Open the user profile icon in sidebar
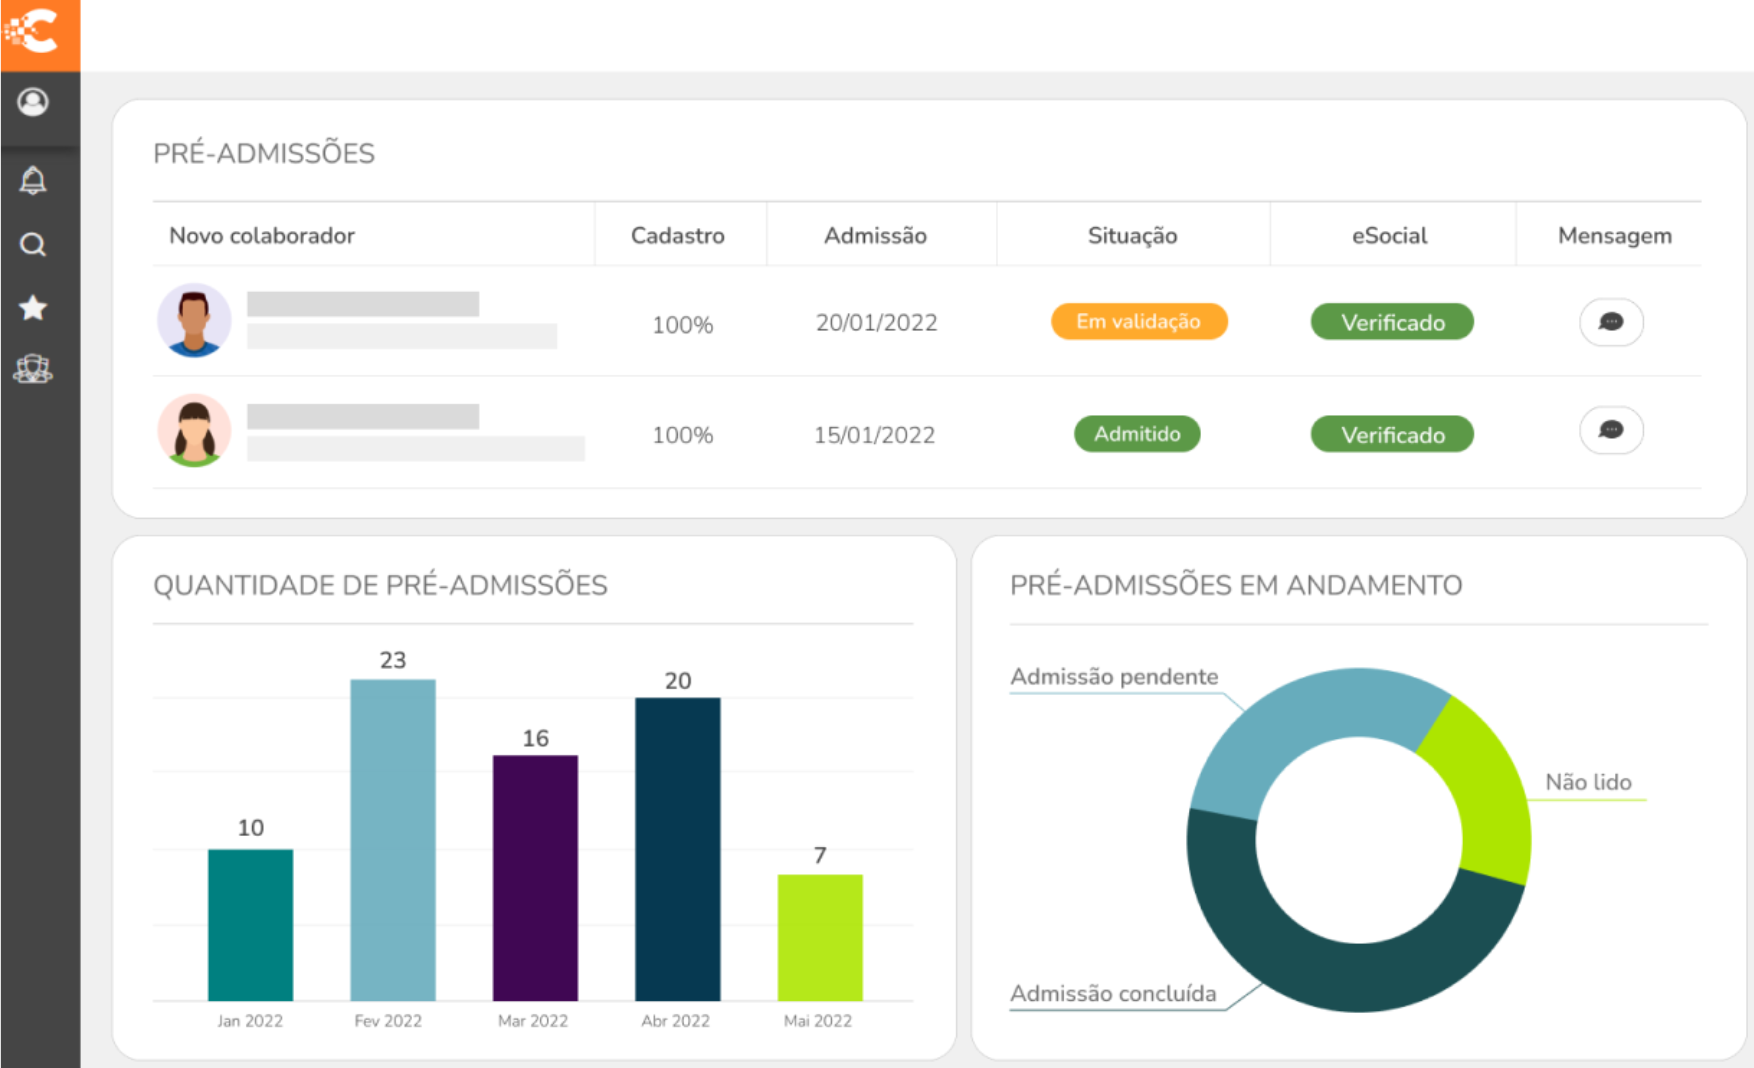This screenshot has width=1754, height=1068. 33,102
